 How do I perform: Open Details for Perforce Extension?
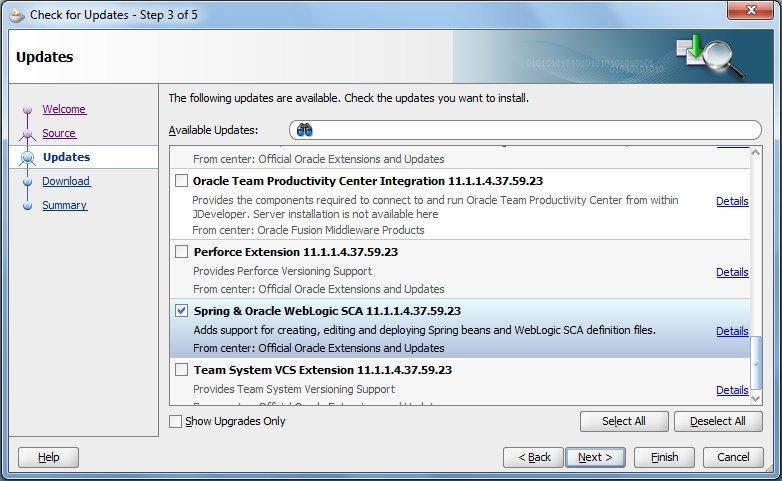tap(732, 272)
